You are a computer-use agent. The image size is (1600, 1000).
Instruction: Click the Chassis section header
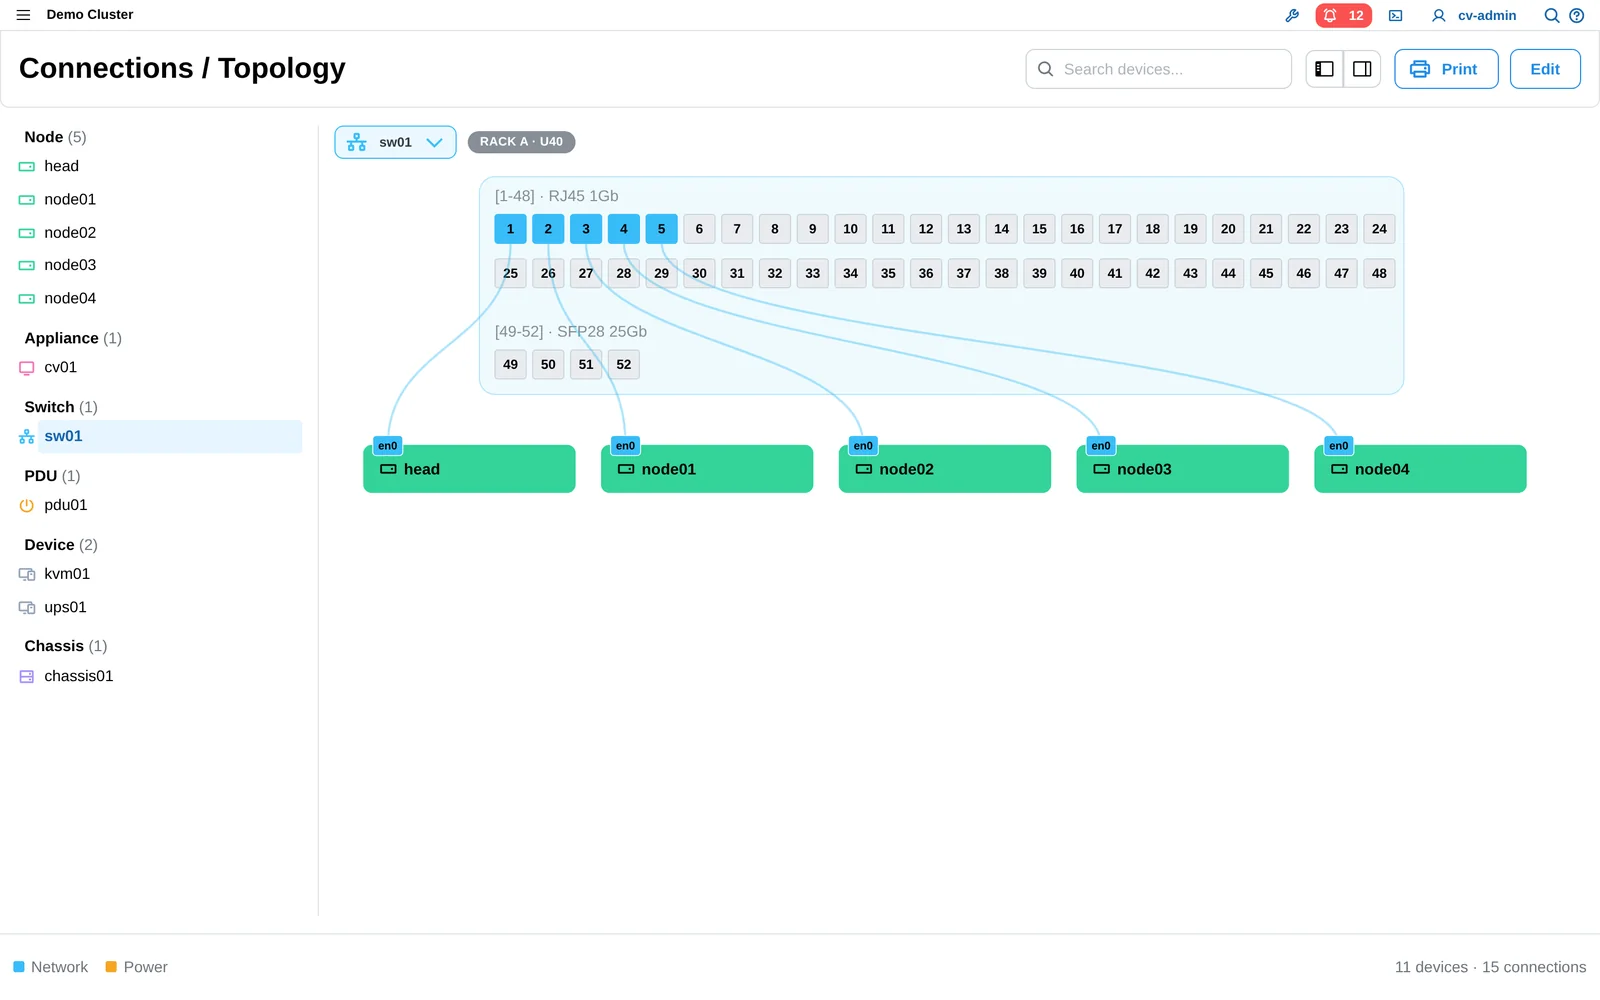(66, 646)
